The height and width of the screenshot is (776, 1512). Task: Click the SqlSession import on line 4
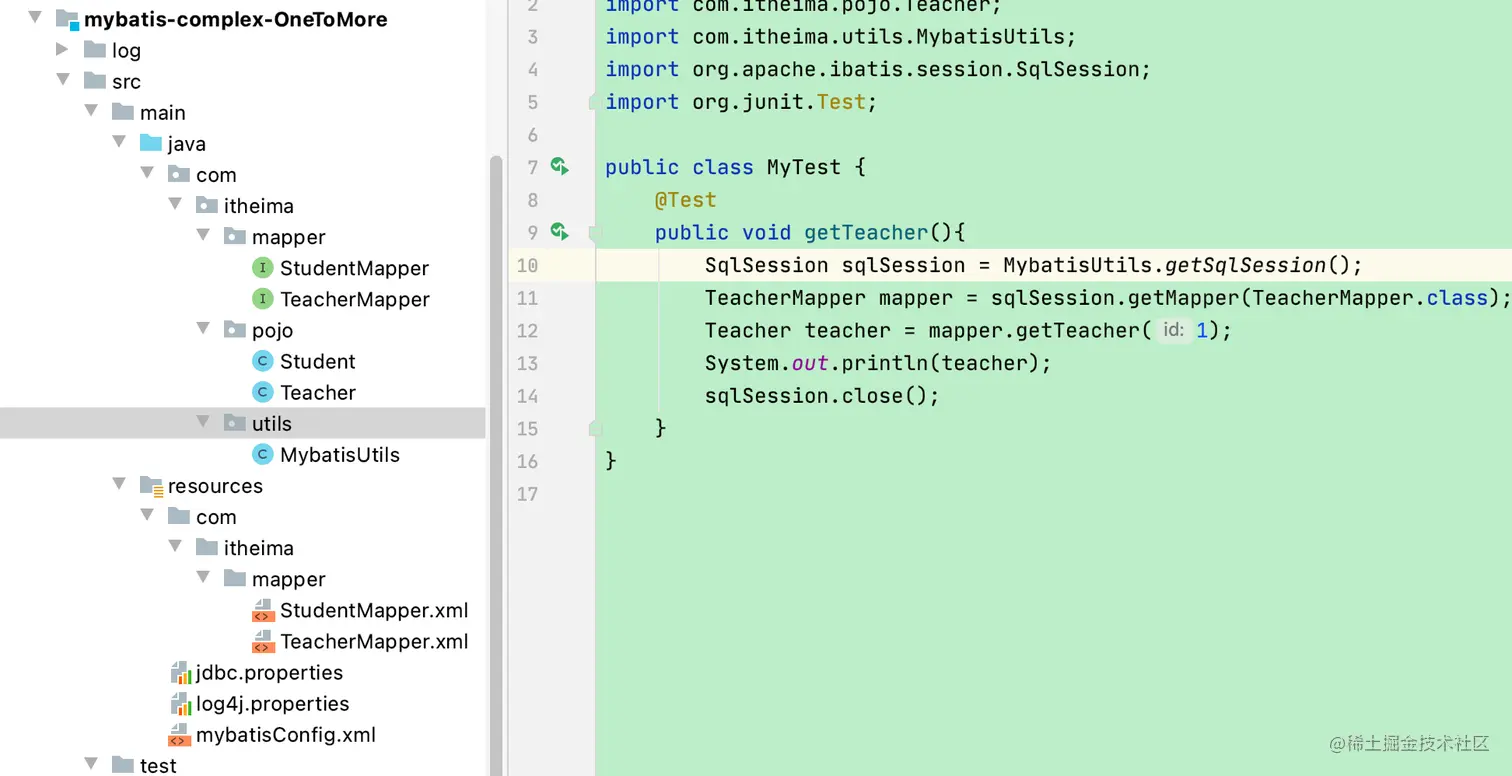878,69
